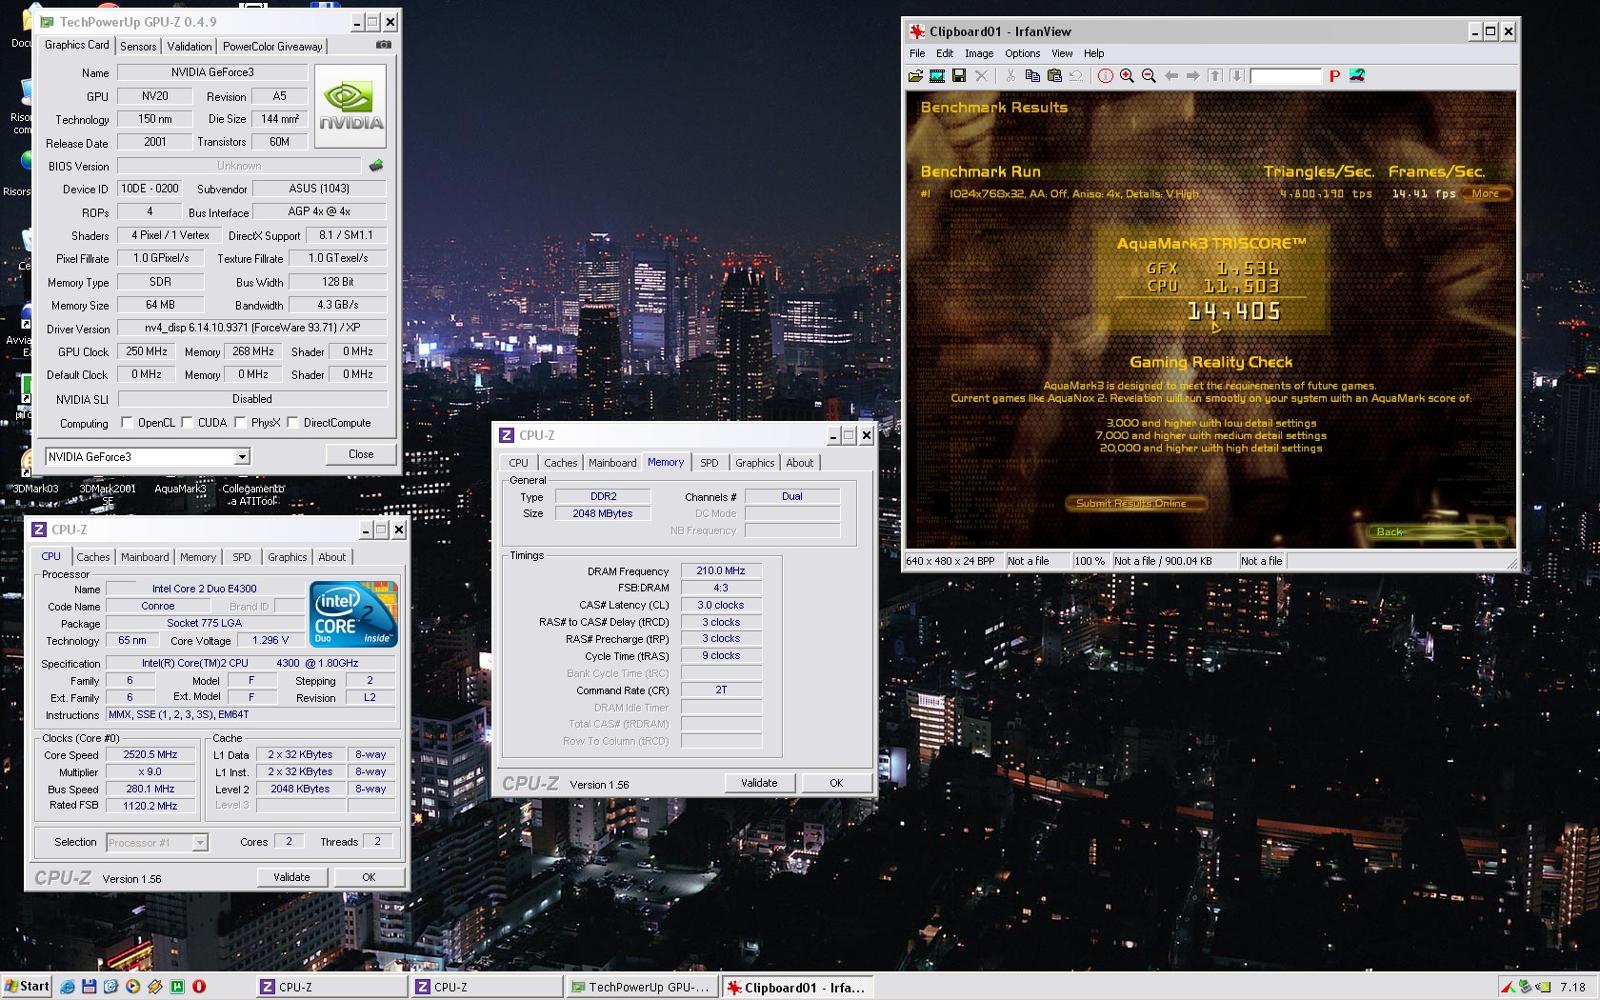The height and width of the screenshot is (1000, 1600).
Task: Click the BIOS save chip icon in GPU-Z
Action: pos(376,166)
